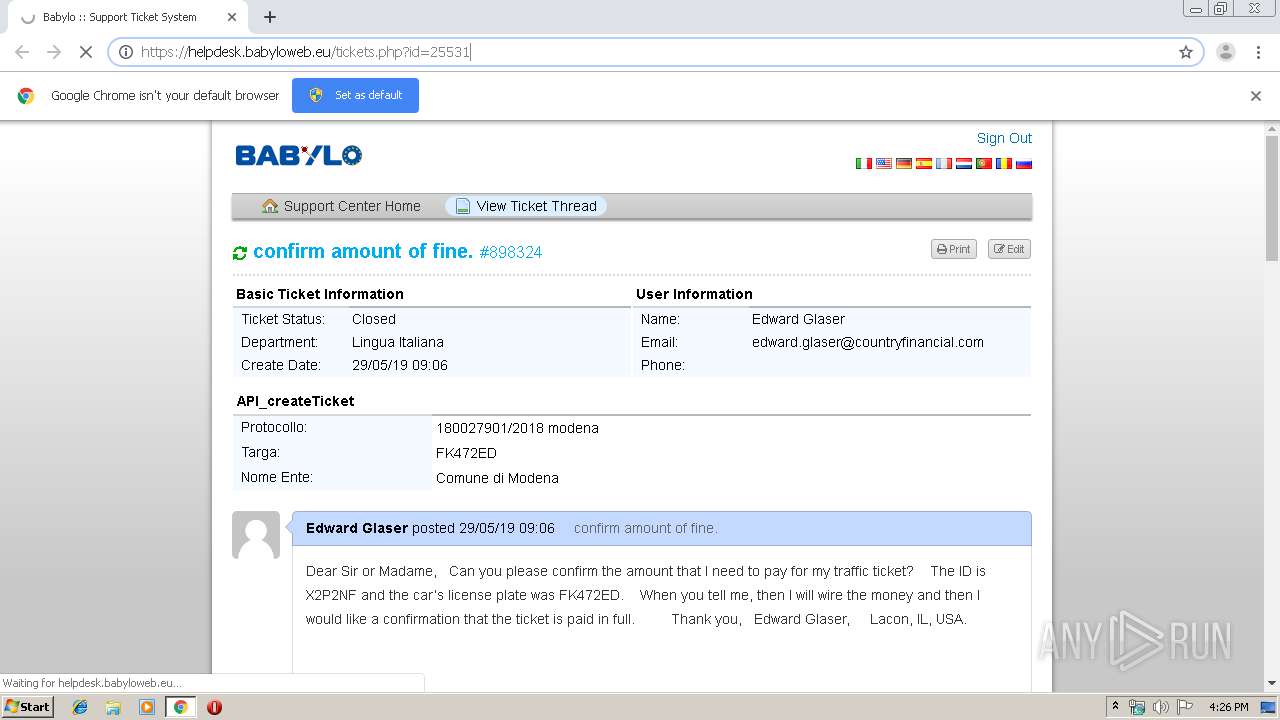Viewport: 1280px width, 720px height.
Task: Select the View Ticket Thread tab
Action: coord(526,206)
